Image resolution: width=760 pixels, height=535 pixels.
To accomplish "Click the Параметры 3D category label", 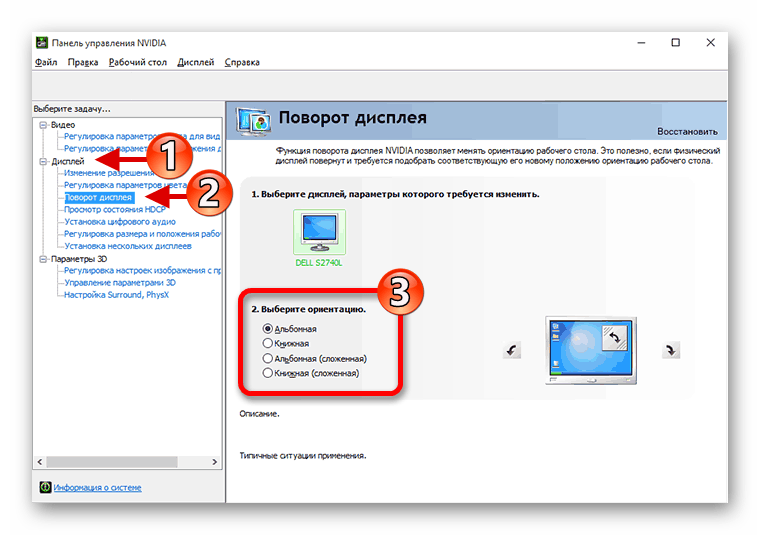I will (79, 259).
